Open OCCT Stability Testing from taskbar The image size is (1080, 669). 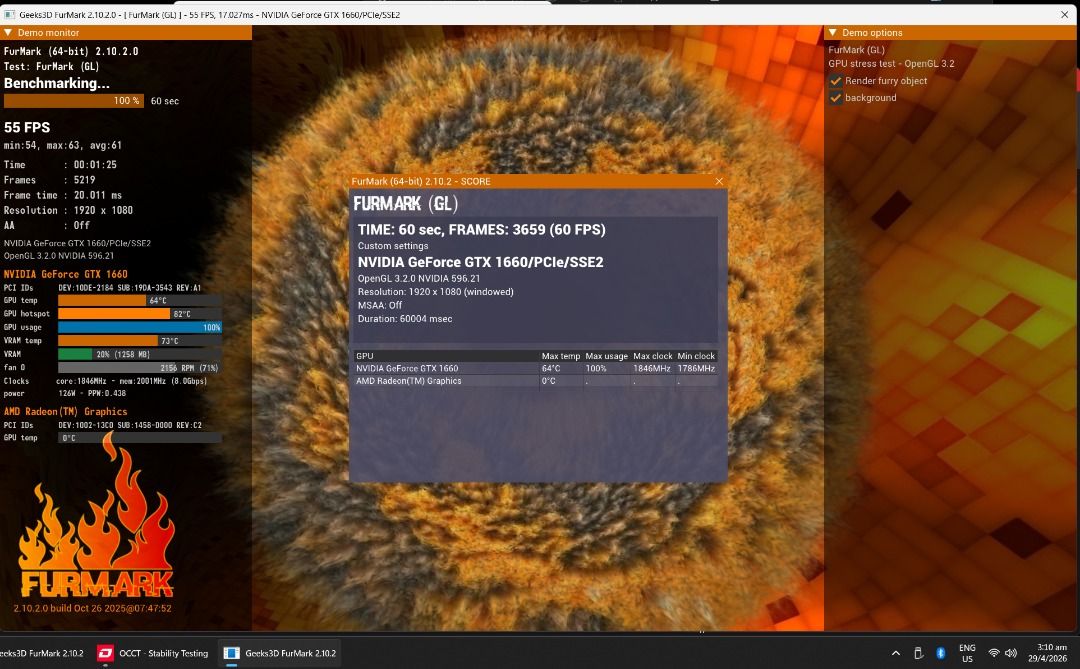click(154, 653)
